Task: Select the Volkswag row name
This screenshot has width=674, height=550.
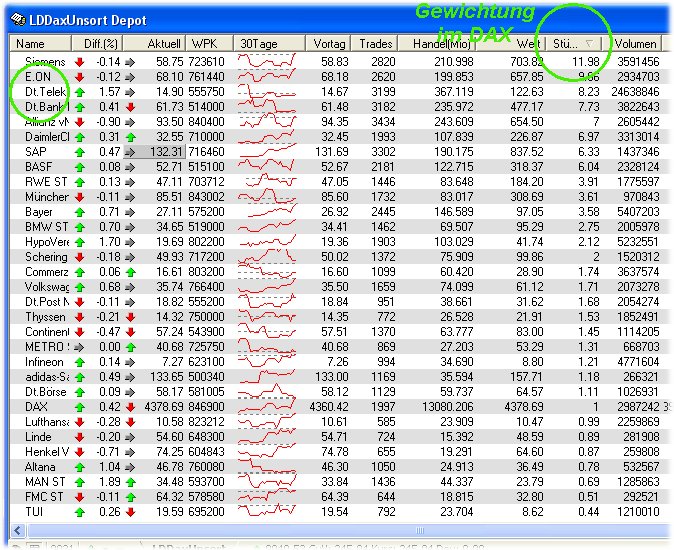Action: [46, 287]
